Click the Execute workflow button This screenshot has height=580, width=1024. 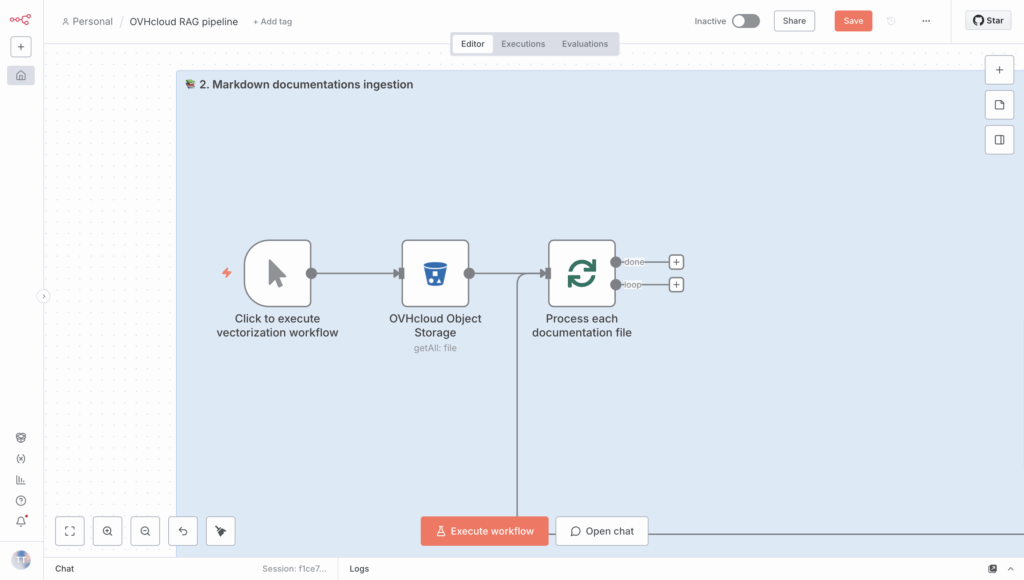point(484,531)
